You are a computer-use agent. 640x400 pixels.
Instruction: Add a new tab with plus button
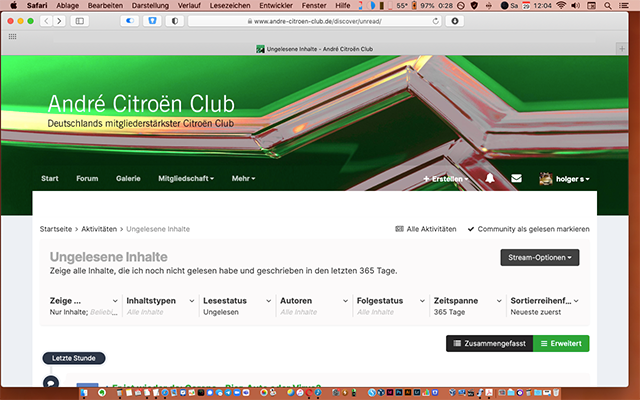point(622,49)
